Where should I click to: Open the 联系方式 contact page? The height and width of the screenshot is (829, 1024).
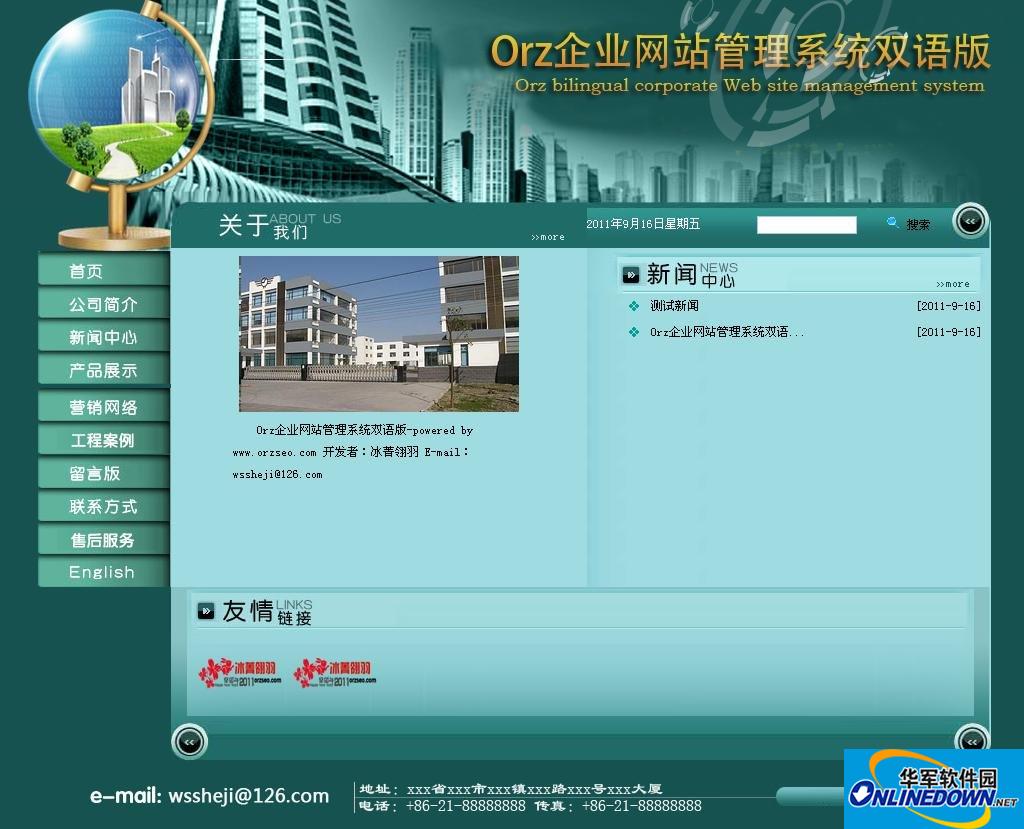click(x=103, y=506)
